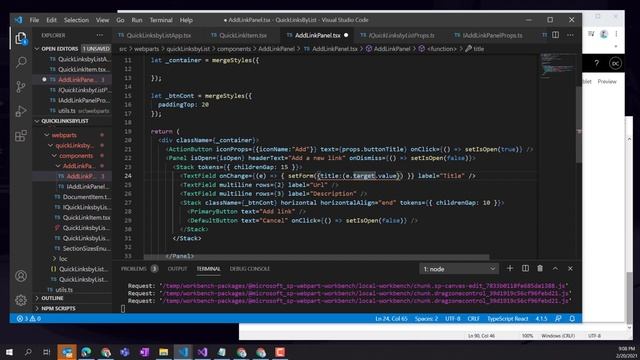This screenshot has width=640, height=360.
Task: Open the Microsoft Teams taskbar icon
Action: click(x=125, y=352)
